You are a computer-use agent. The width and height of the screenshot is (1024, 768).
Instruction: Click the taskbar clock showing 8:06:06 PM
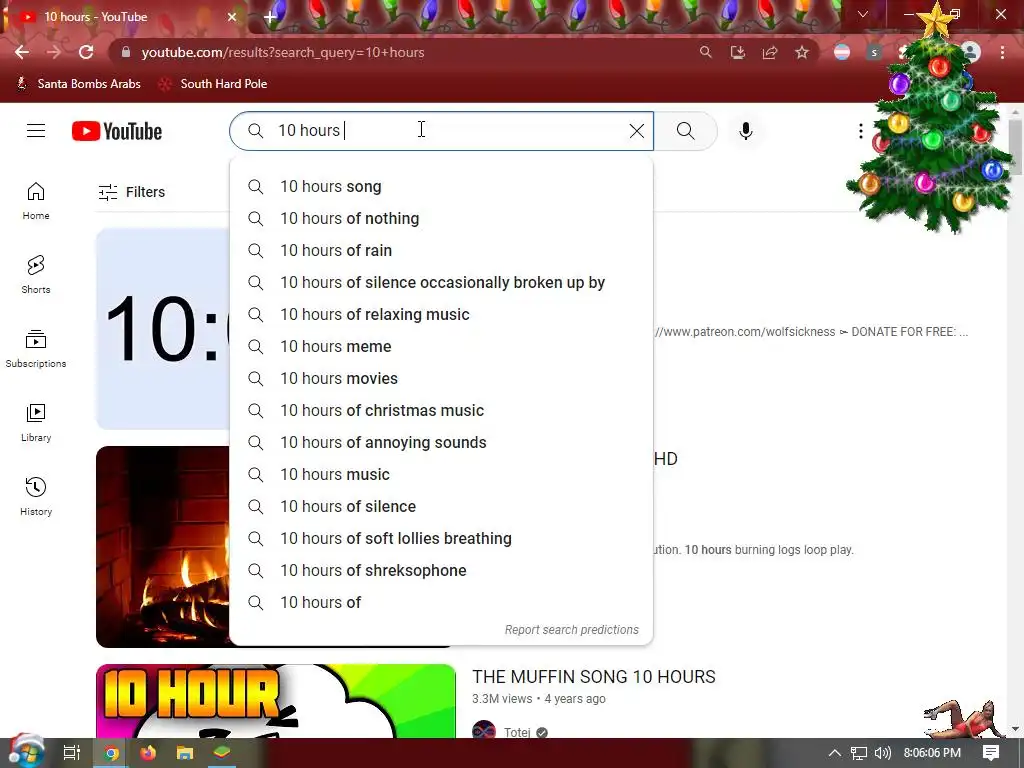tap(932, 753)
